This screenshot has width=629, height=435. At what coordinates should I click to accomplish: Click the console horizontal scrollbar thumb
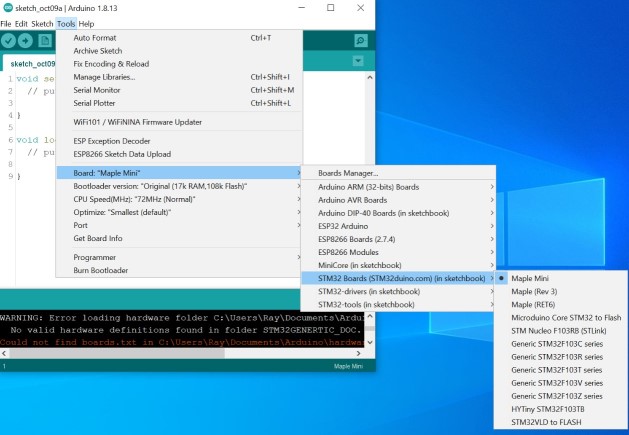[x=117, y=354]
